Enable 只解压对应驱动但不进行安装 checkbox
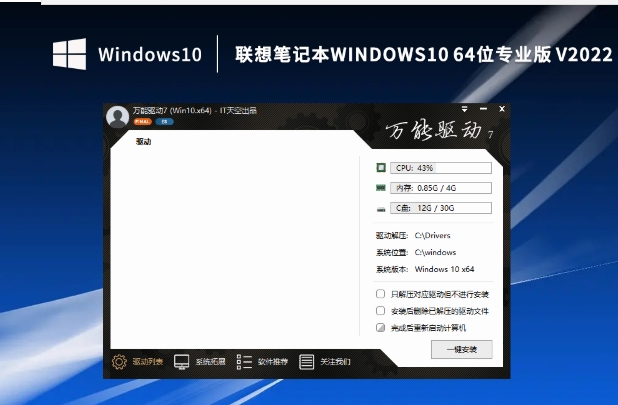 tap(380, 294)
